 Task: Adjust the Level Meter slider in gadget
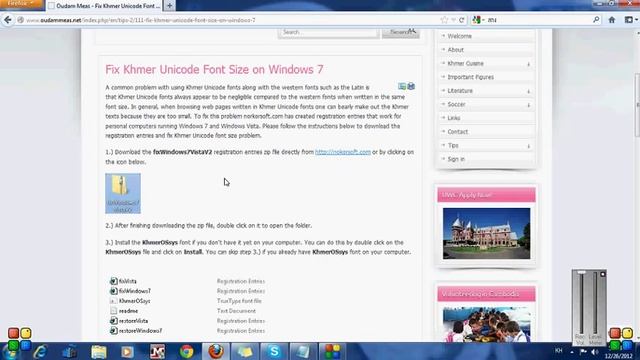coord(595,304)
